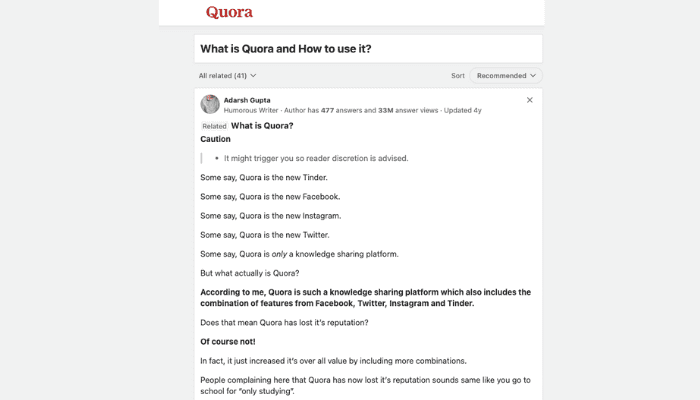Open the Adarsh Gupta author profile link
This screenshot has height=400, width=700.
point(247,100)
